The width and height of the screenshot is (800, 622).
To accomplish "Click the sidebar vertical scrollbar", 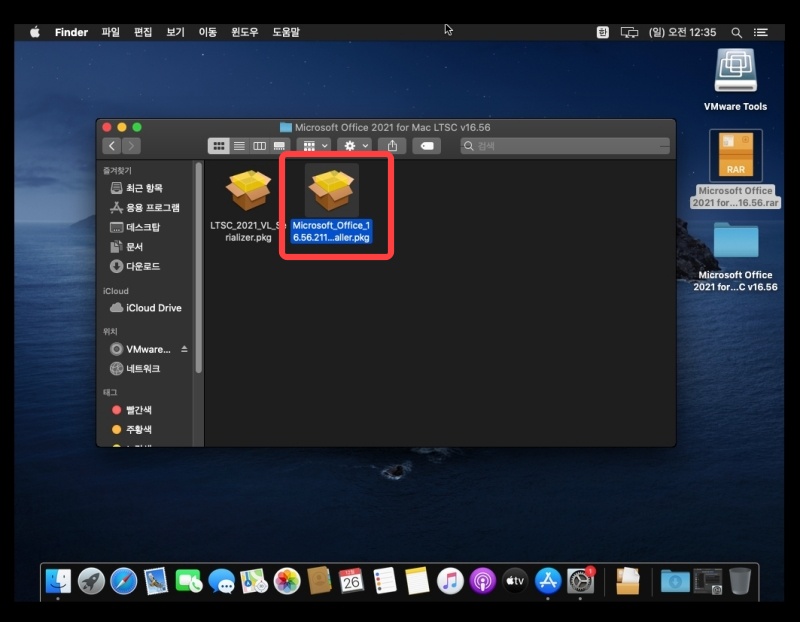I will click(198, 267).
